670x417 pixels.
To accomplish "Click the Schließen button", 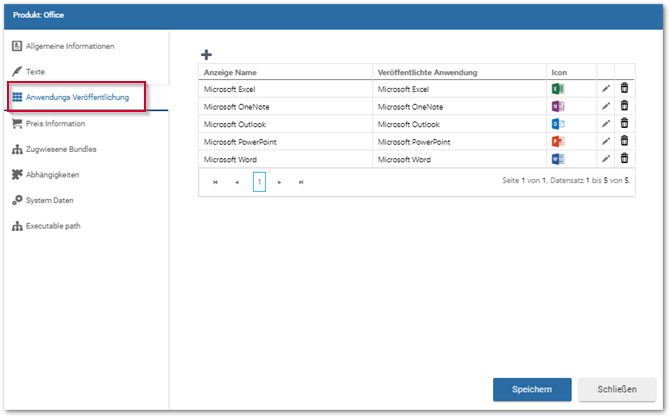I will coord(617,389).
